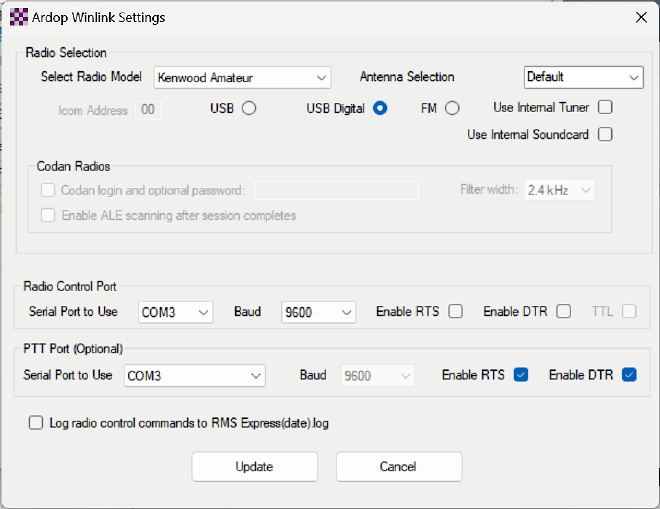The height and width of the screenshot is (509, 660).
Task: Check Enable DTR in Radio Control Port
Action: 564,312
